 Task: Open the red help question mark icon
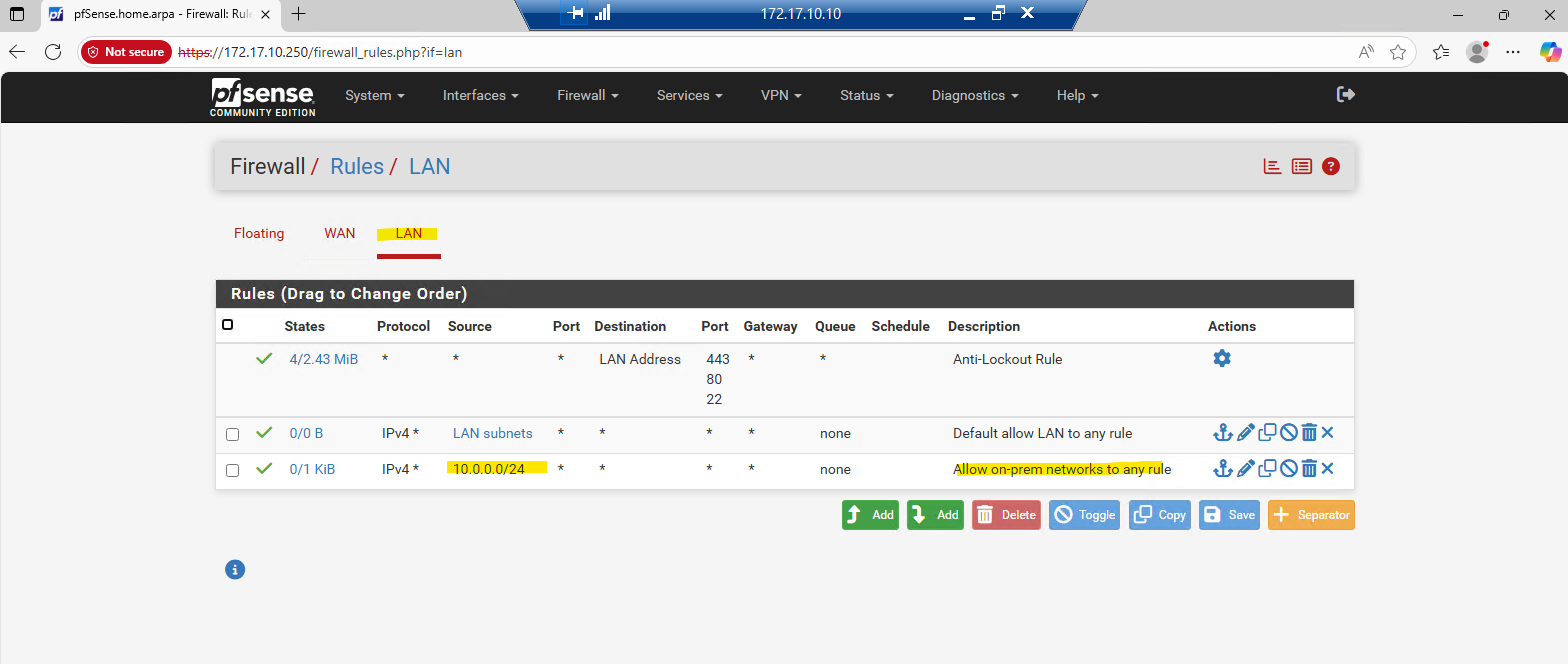click(x=1330, y=166)
